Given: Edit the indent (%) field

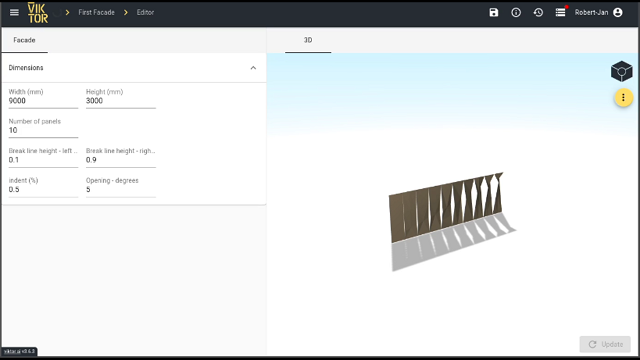Looking at the screenshot, I should 43,189.
